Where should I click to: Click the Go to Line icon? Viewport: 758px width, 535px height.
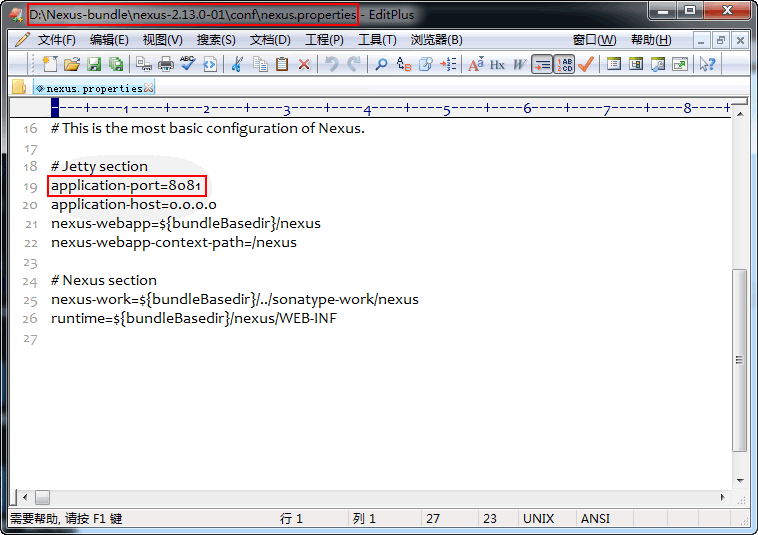click(x=448, y=64)
